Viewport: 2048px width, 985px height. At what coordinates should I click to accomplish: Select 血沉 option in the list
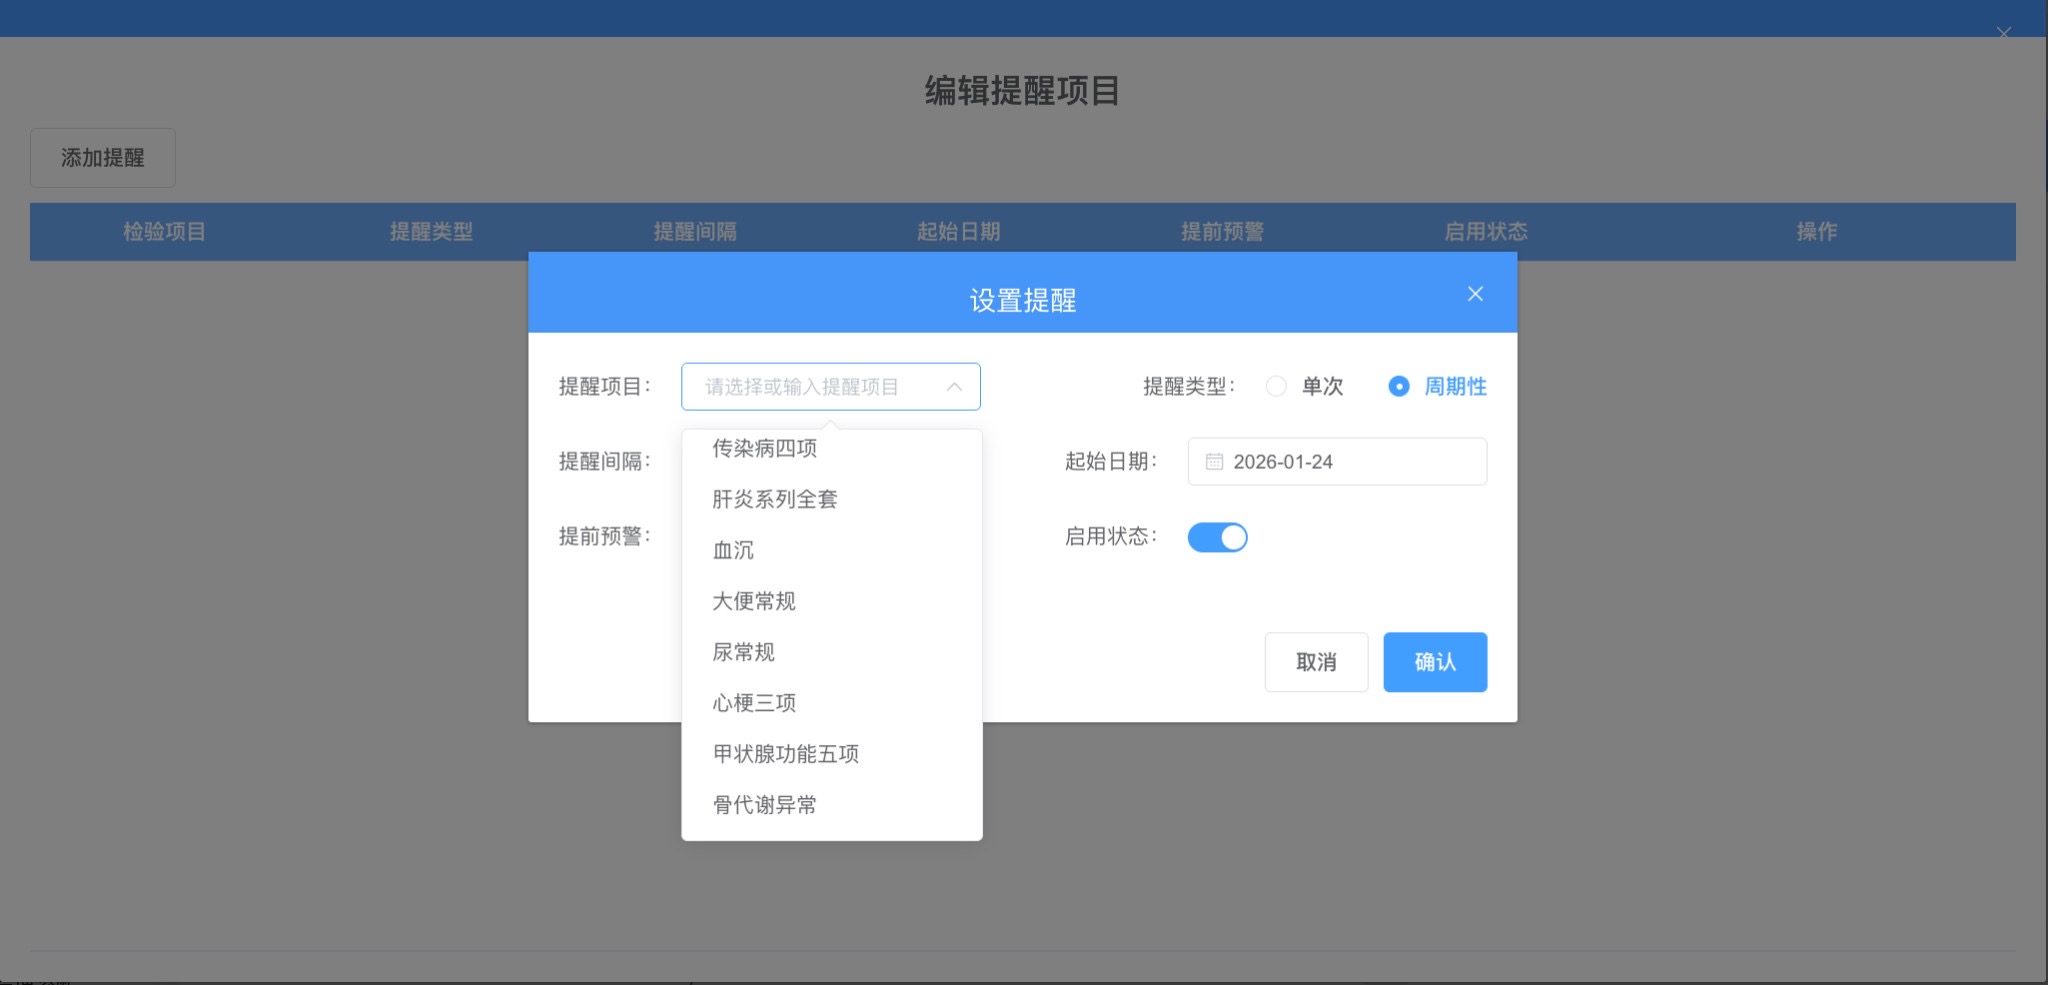733,551
